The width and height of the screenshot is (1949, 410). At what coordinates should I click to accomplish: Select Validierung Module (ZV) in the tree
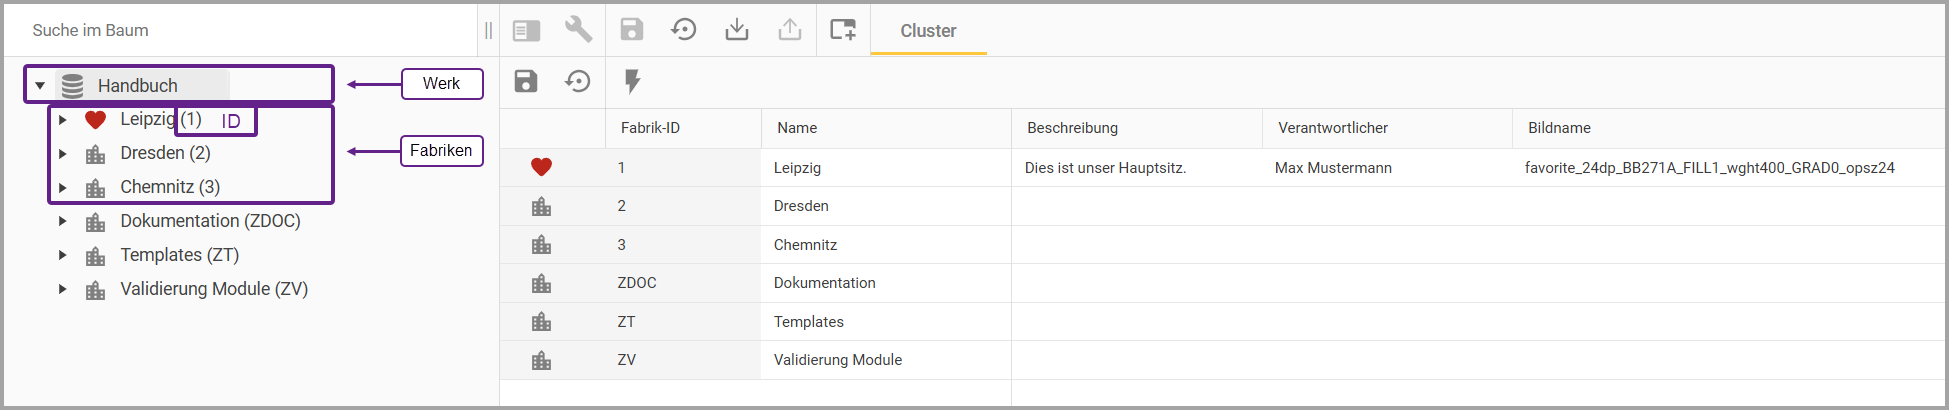[214, 289]
